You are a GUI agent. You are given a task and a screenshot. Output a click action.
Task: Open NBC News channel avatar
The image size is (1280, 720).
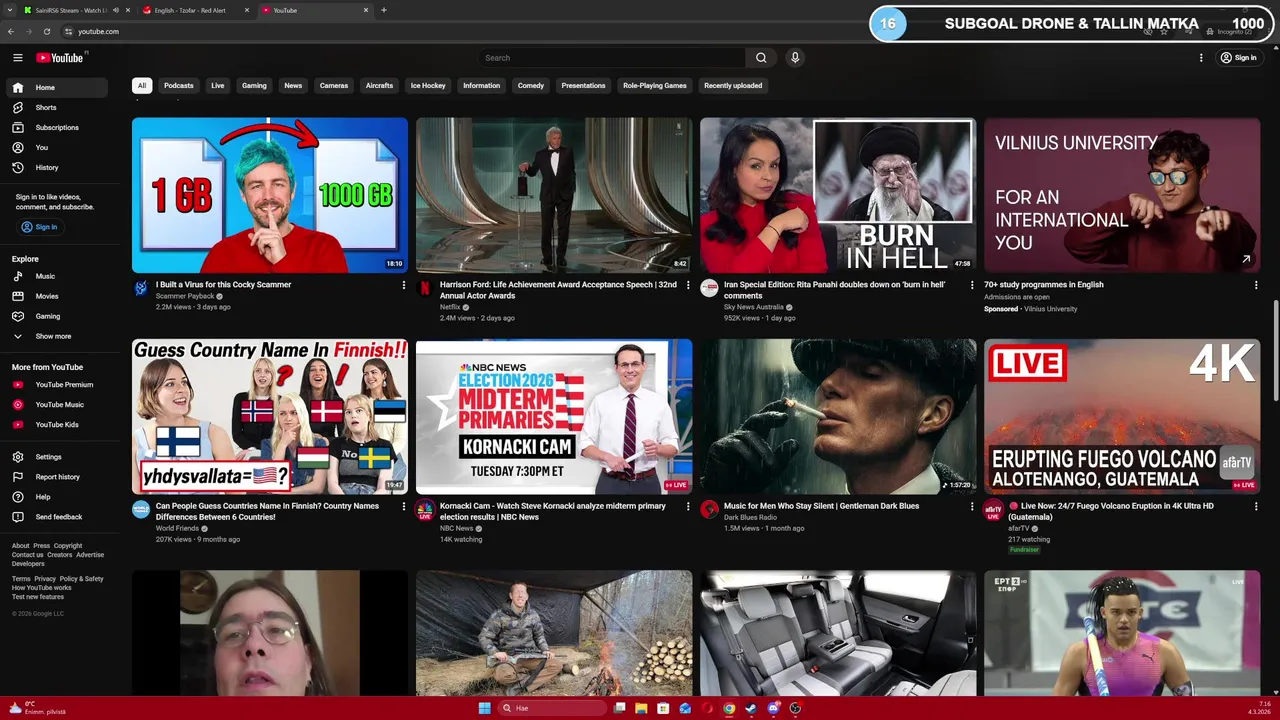pyautogui.click(x=425, y=509)
